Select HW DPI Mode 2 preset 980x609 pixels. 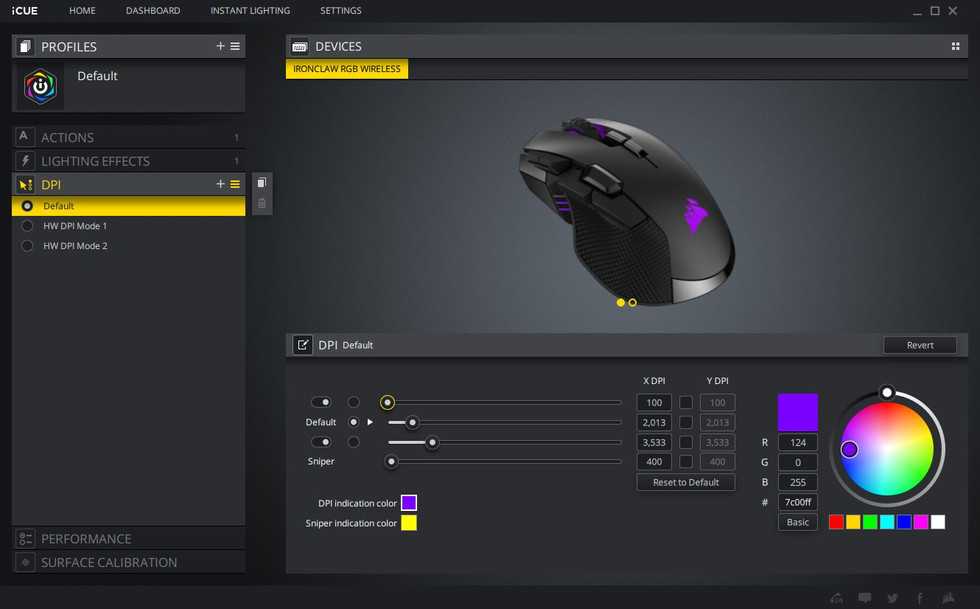[128, 246]
